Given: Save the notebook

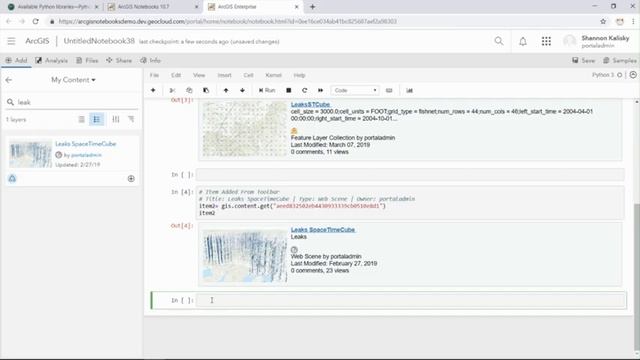Looking at the screenshot, I should (x=583, y=60).
